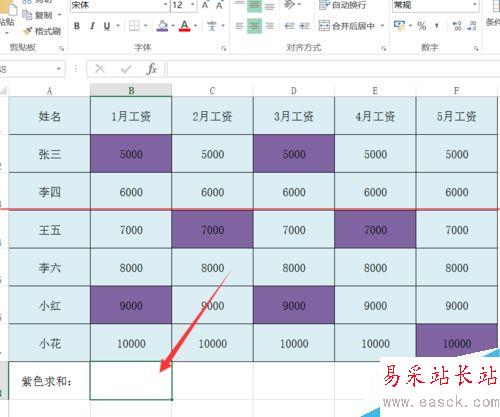Select column B header
500x417 pixels.
tap(131, 90)
